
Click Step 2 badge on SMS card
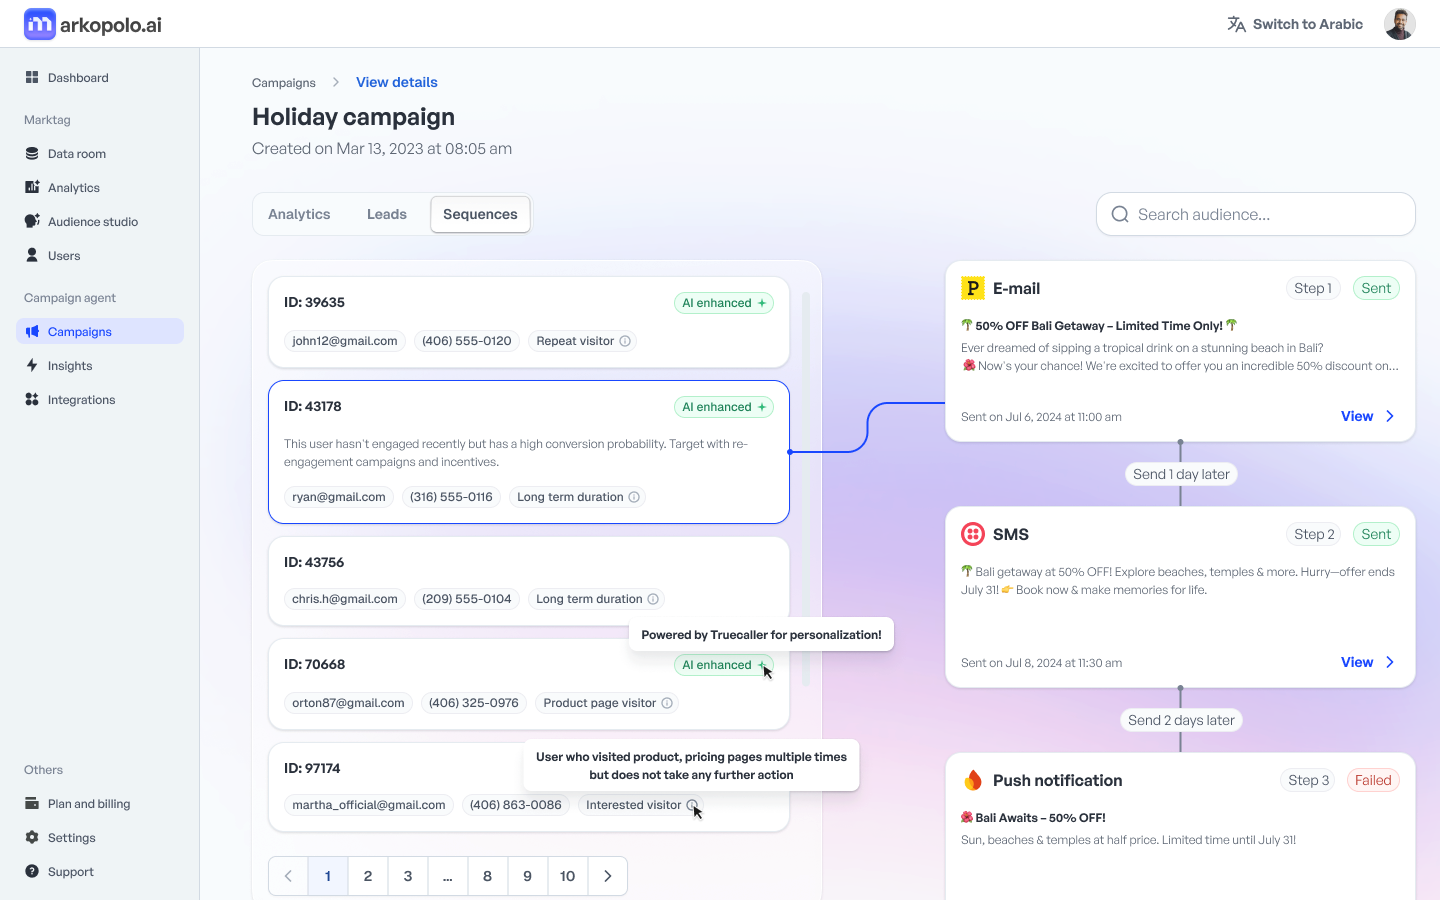(x=1314, y=534)
